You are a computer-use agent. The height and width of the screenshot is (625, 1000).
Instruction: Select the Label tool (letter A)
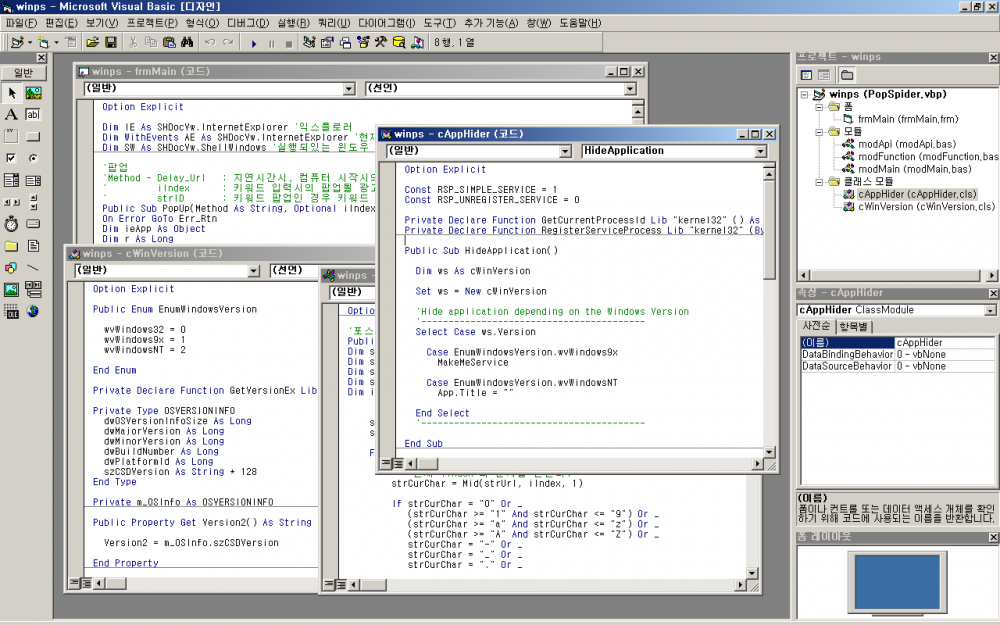(11, 115)
